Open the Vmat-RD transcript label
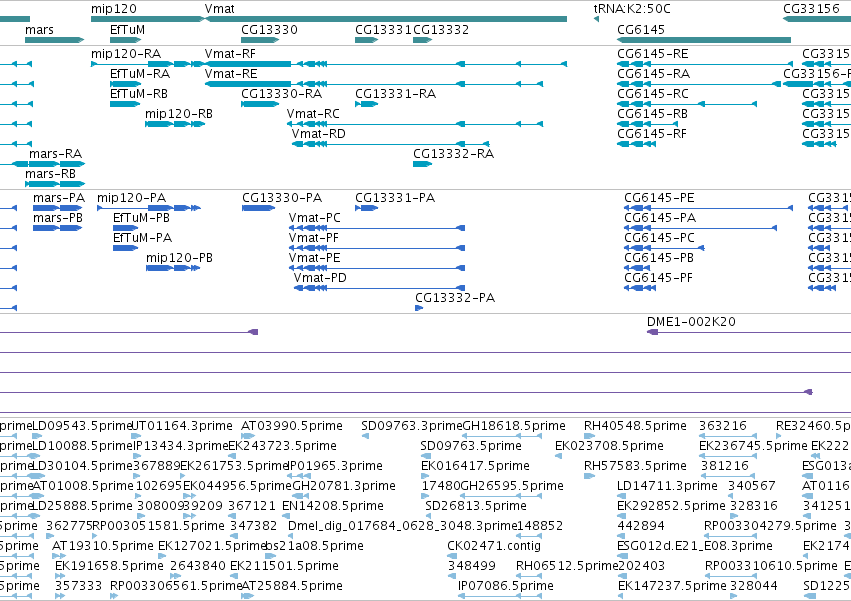The width and height of the screenshot is (851, 601). pyautogui.click(x=318, y=134)
